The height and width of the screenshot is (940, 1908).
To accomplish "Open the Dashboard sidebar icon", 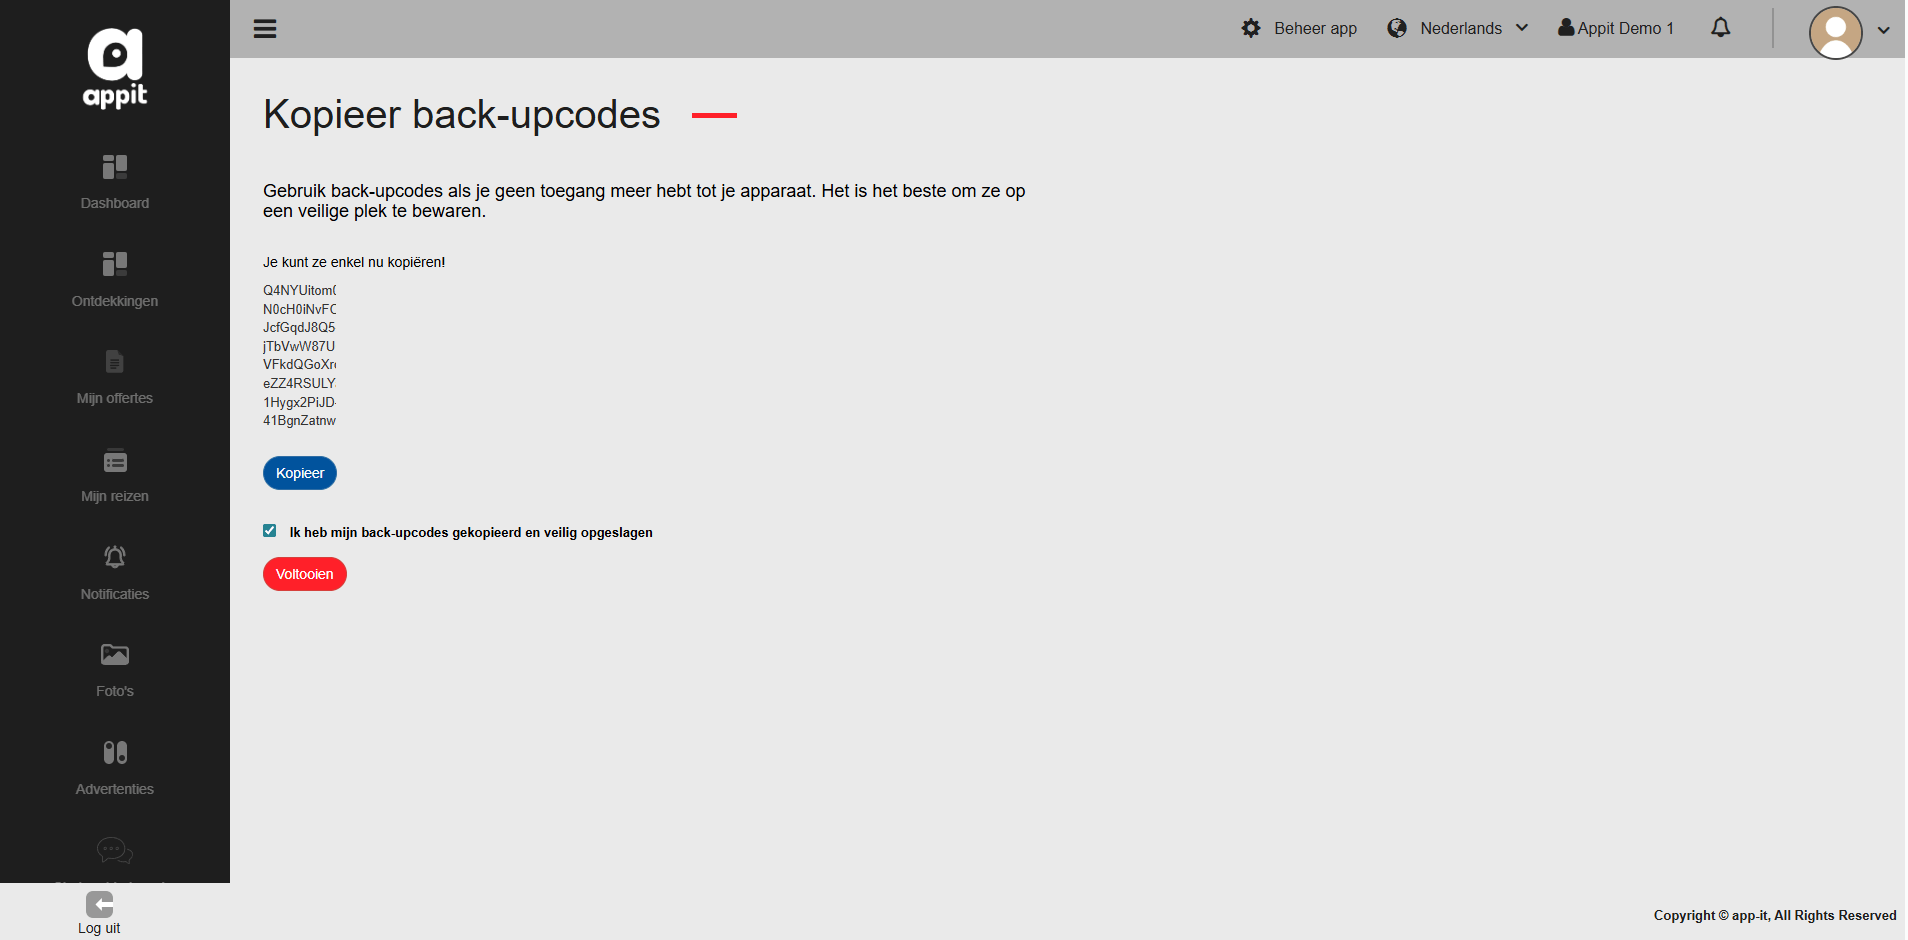I will click(x=115, y=167).
